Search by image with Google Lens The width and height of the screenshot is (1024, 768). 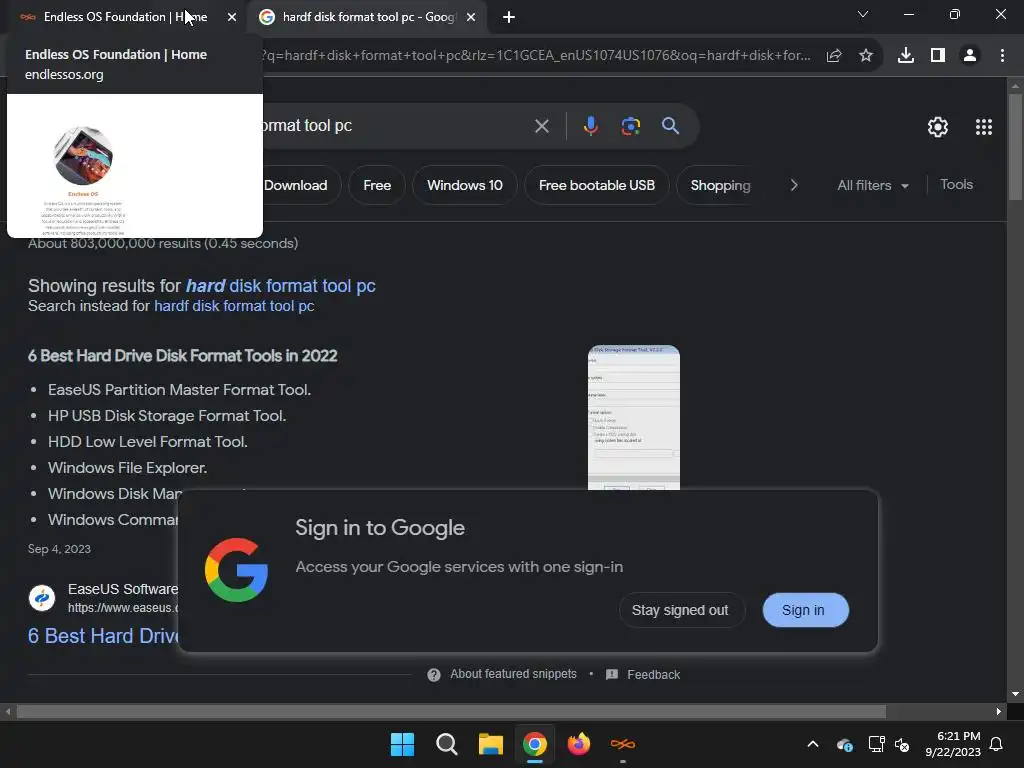[631, 126]
